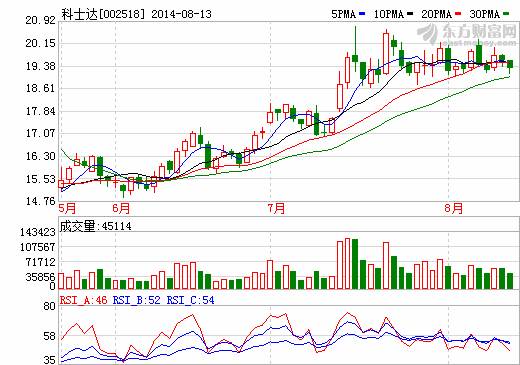Click the 17.84 price axis label
520x365 pixels.
coord(40,111)
